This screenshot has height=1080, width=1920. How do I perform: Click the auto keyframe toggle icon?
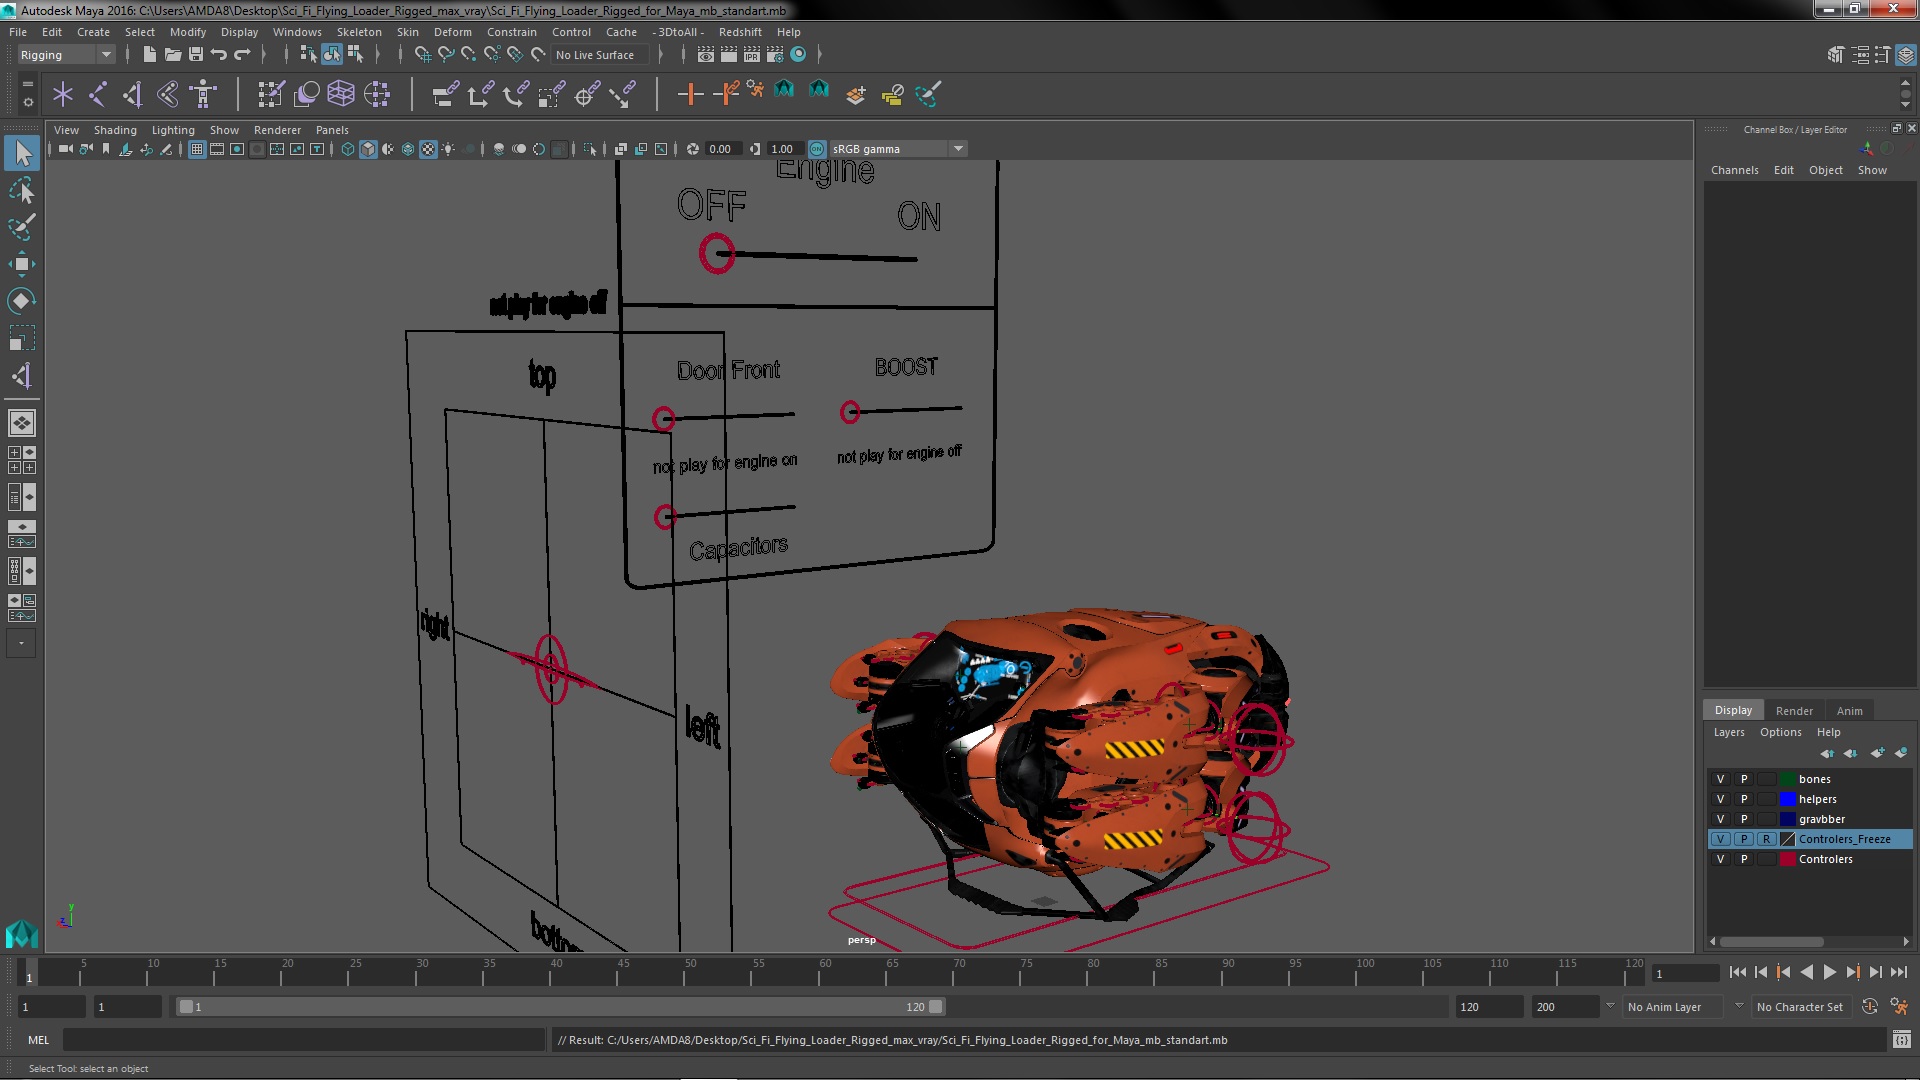(x=1869, y=1007)
